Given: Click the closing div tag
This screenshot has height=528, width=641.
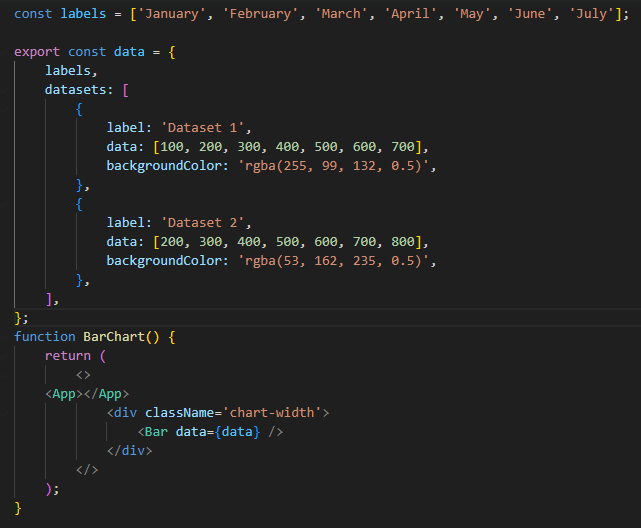Looking at the screenshot, I should (129, 450).
